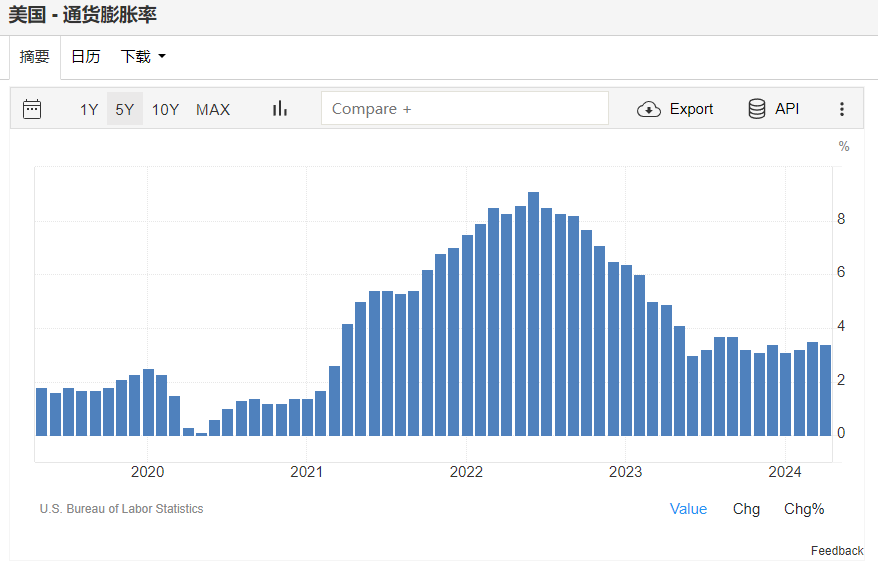Viewport: 878px width, 562px height.
Task: Select the 1Y time range
Action: click(88, 109)
